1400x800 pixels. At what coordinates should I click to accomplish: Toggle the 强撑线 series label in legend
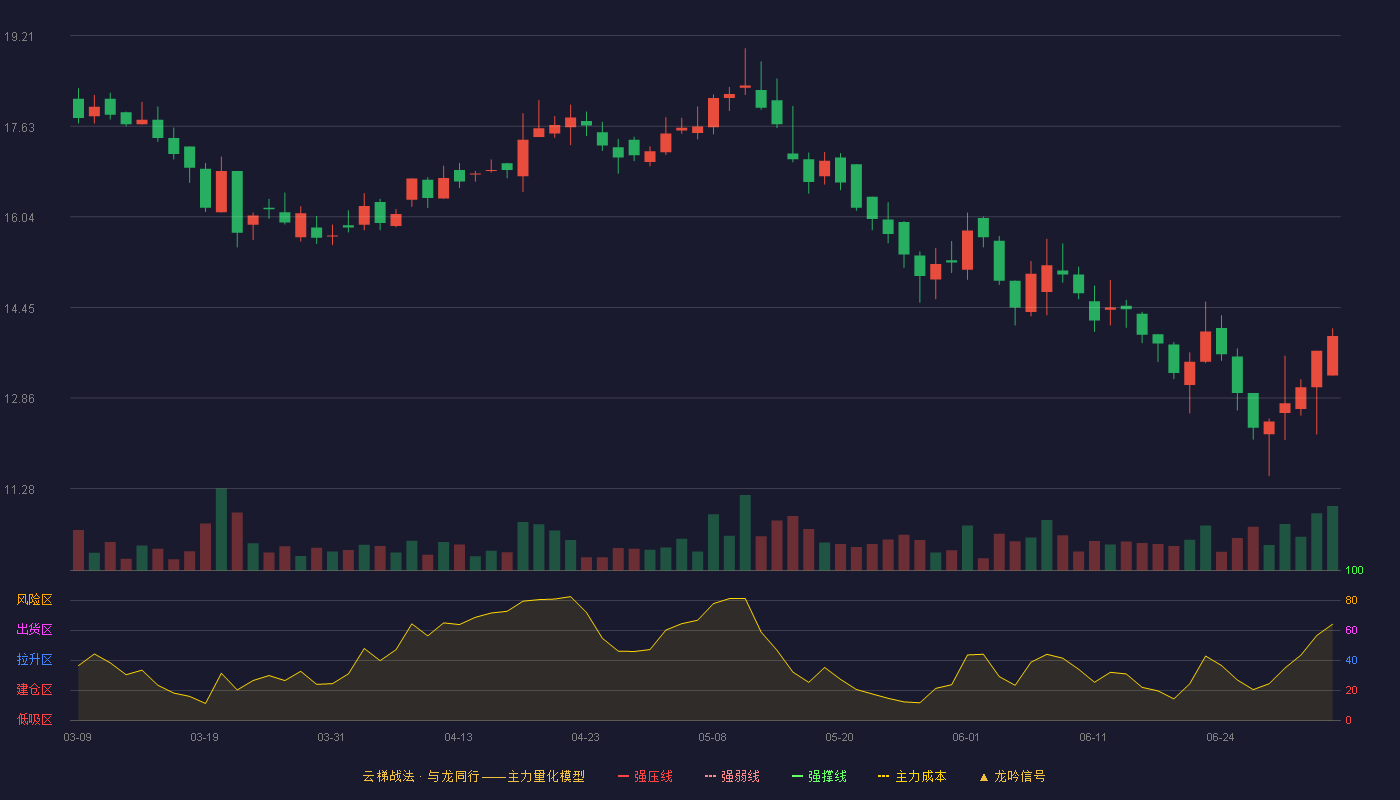827,776
